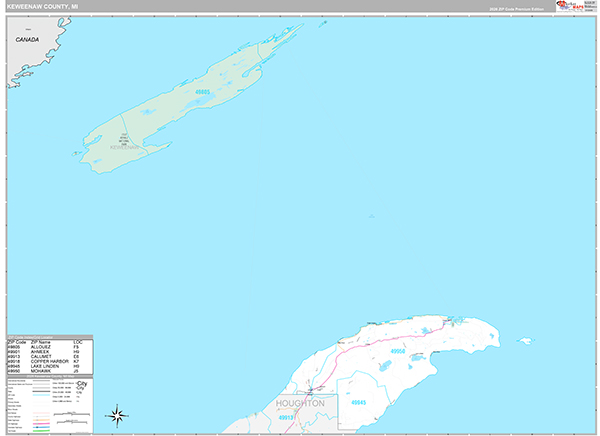Click the map company logo at top right
The width and height of the screenshot is (600, 436).
pyautogui.click(x=576, y=6)
